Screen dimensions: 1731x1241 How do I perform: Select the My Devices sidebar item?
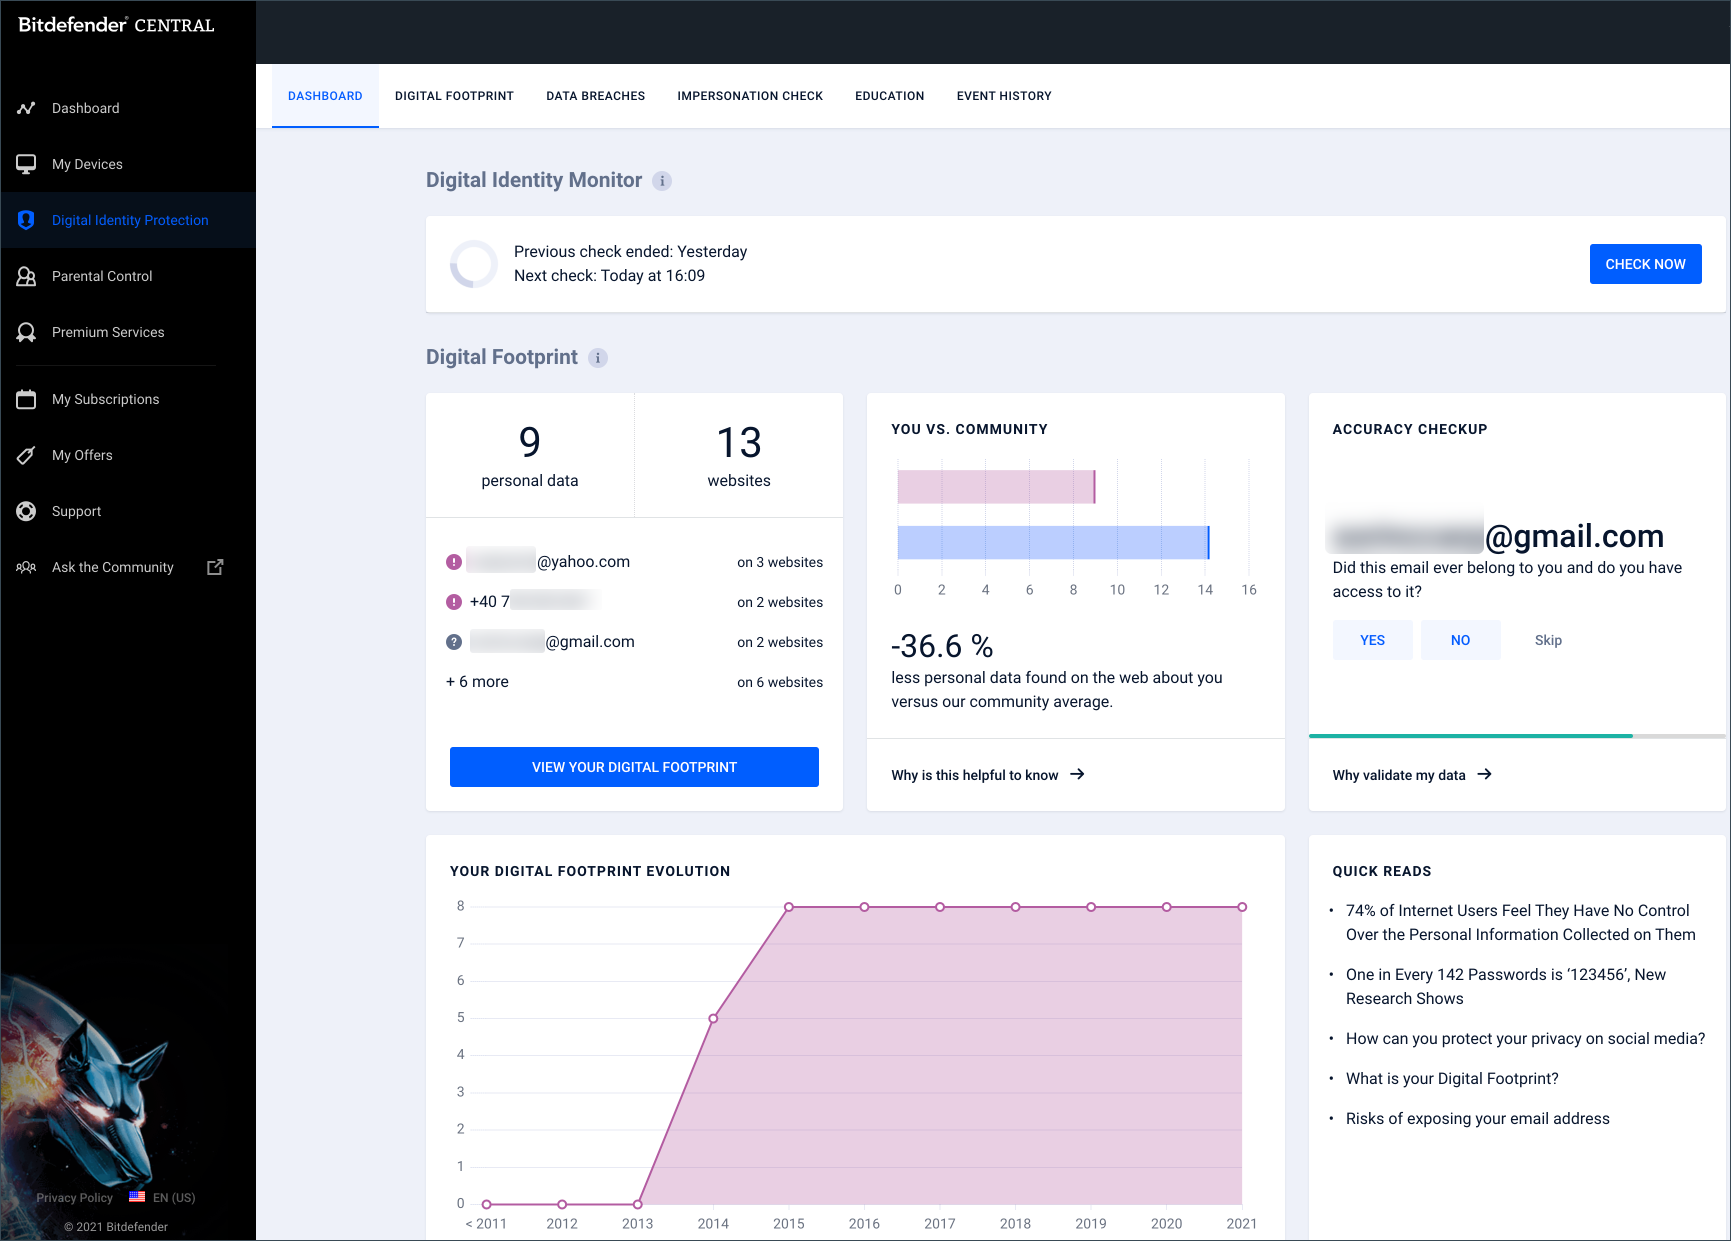coord(128,164)
